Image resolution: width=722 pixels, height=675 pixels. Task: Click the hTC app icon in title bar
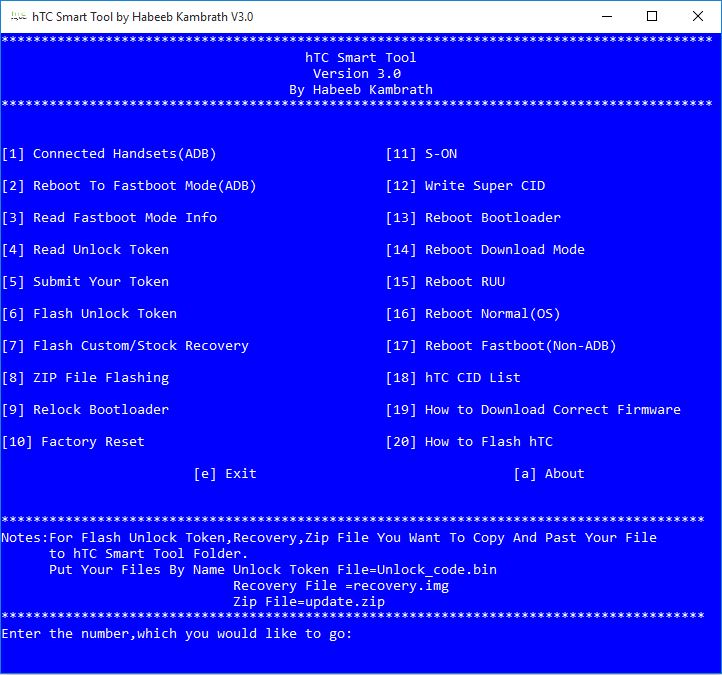[x=18, y=17]
